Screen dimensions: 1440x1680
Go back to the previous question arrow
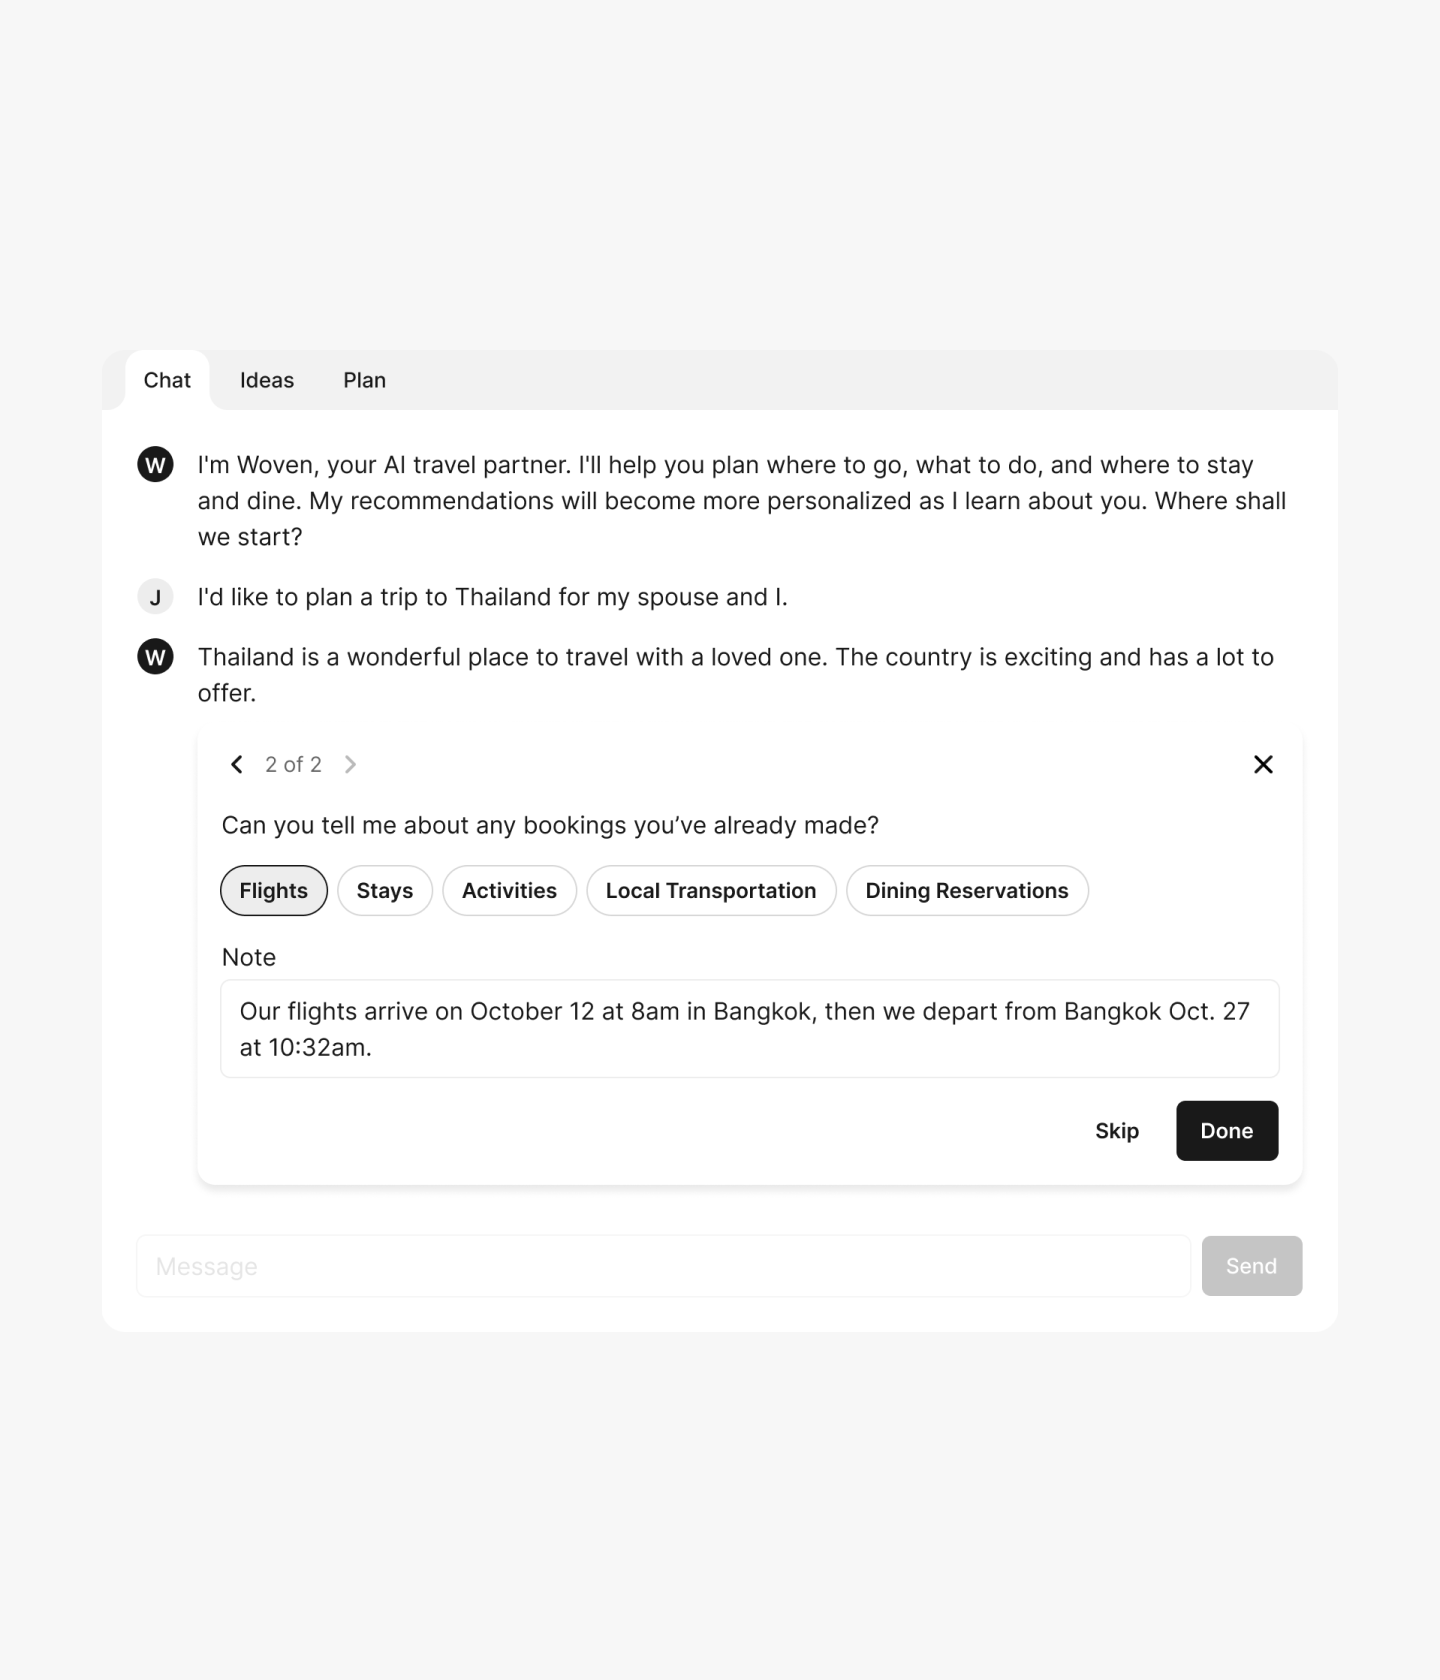click(237, 765)
